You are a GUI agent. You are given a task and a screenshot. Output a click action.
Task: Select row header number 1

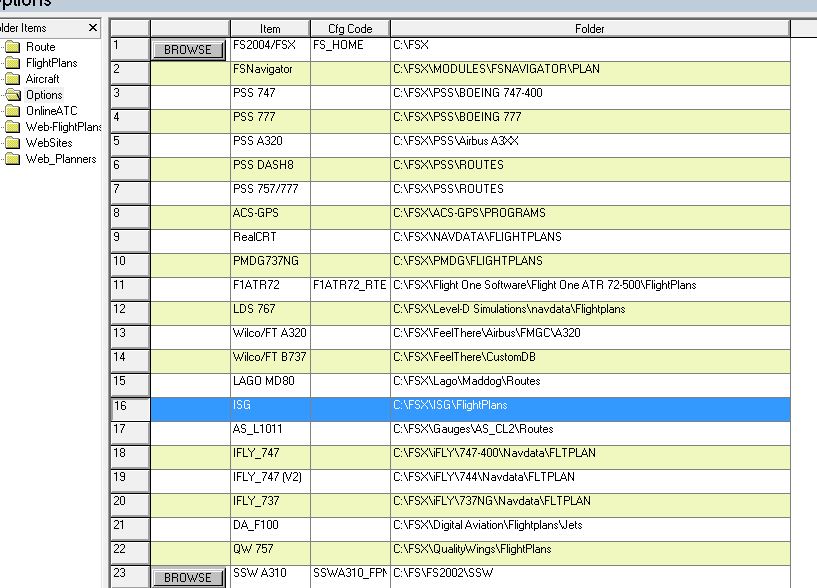(x=130, y=49)
